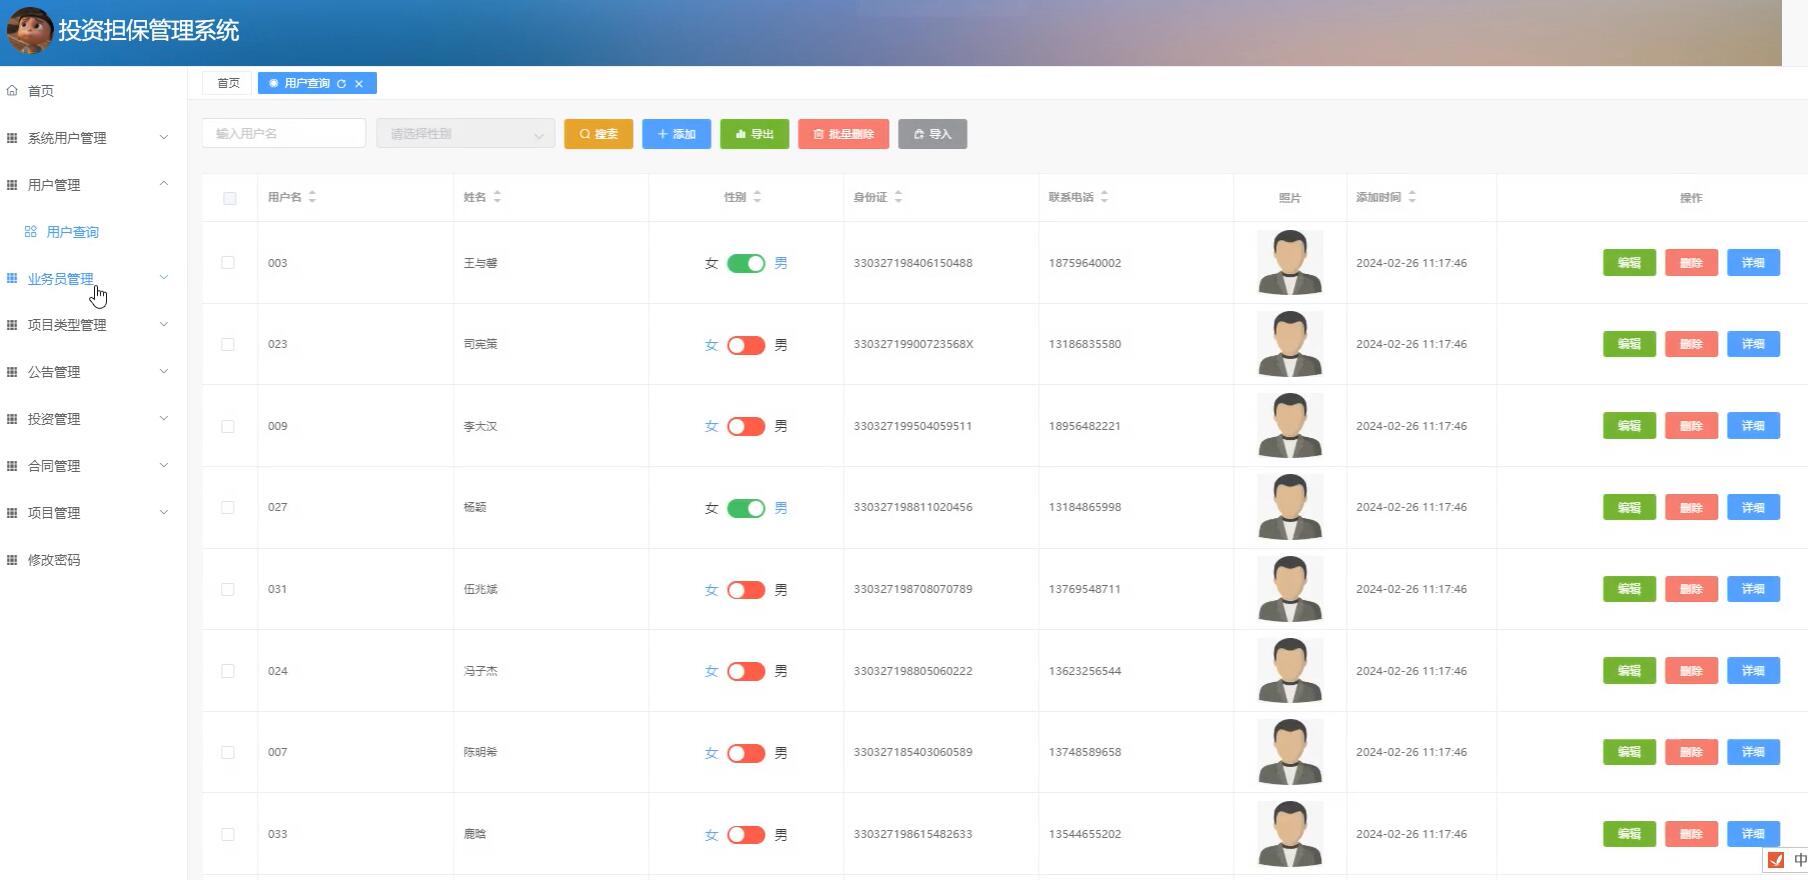Click the squares icon beside 用户查询
Image resolution: width=1808 pixels, height=880 pixels.
(x=31, y=232)
